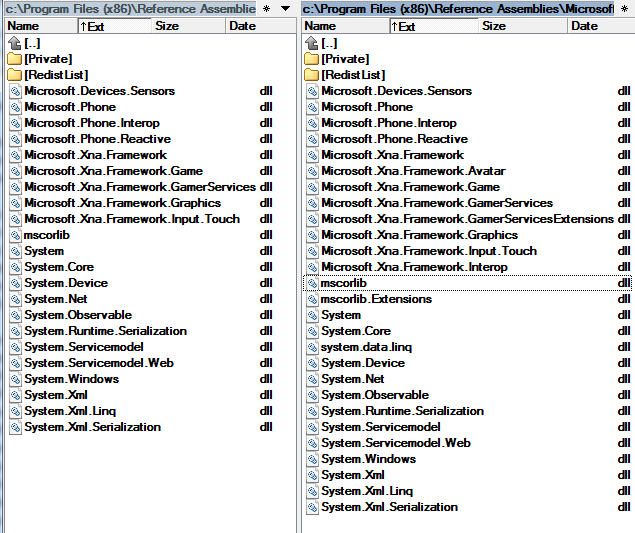Select Microsoft.Xna.Framework.Input.Touch in left panel
This screenshot has width=635, height=533.
(x=132, y=219)
